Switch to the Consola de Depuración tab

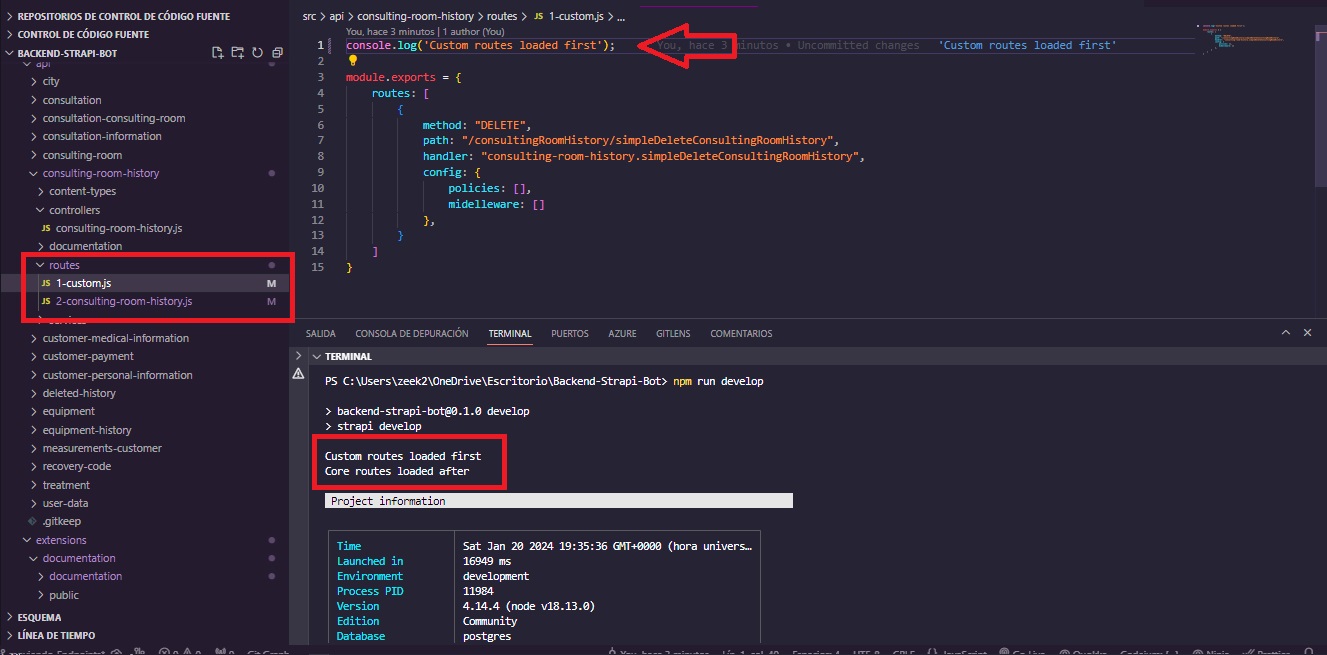click(x=411, y=333)
